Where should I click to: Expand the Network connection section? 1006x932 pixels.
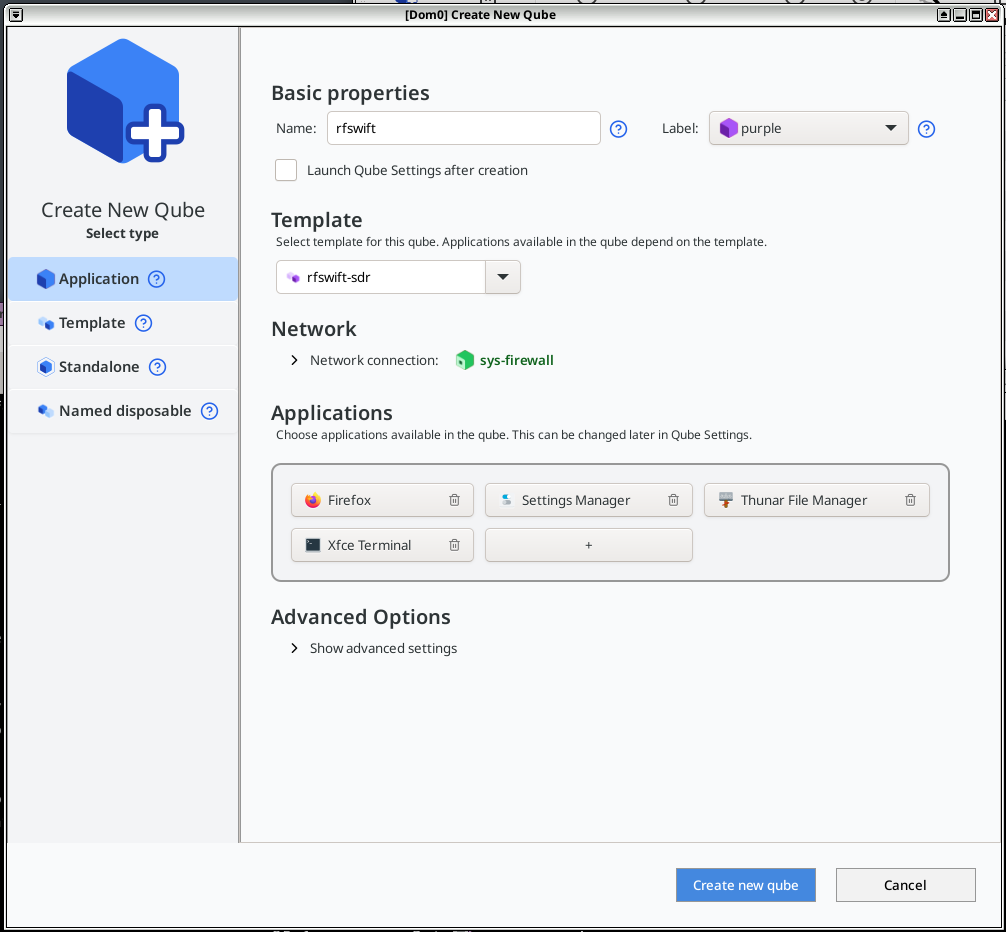click(293, 360)
